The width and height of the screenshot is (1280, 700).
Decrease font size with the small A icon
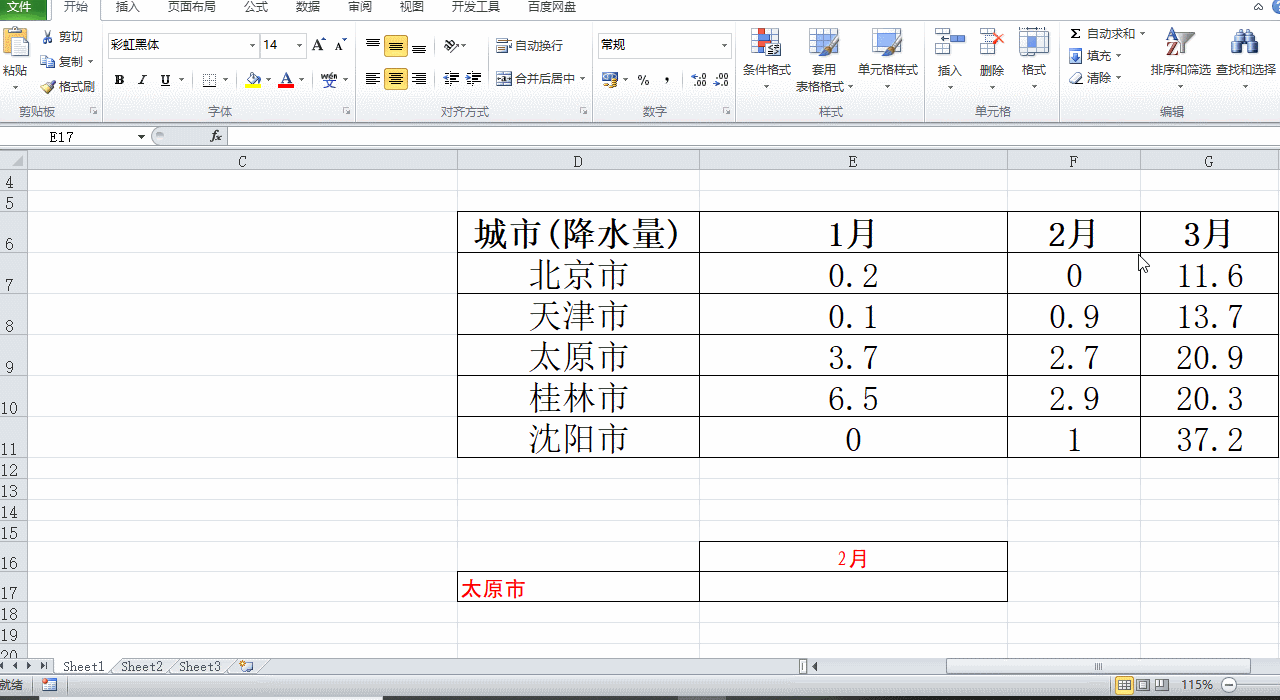click(x=341, y=45)
